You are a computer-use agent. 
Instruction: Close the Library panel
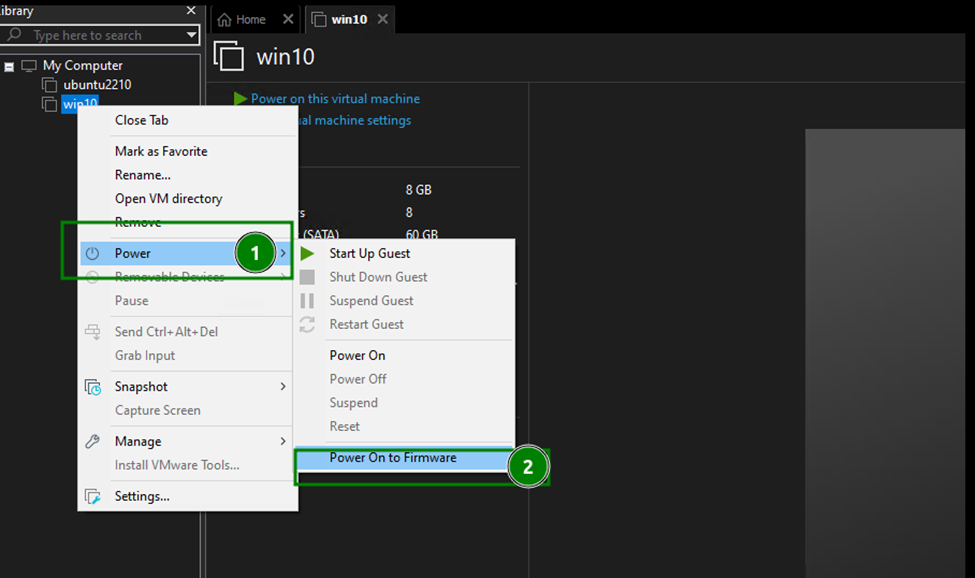pos(192,11)
